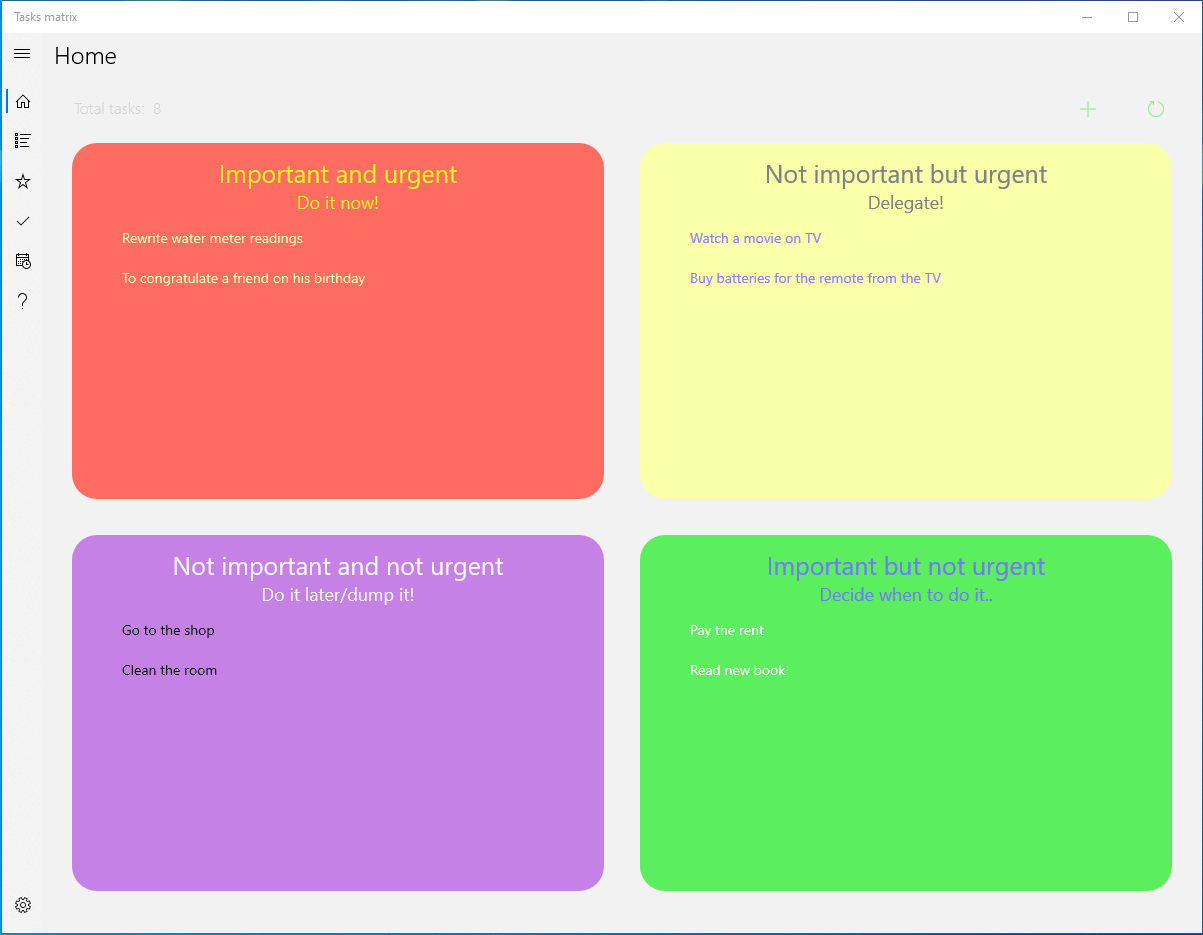Open the calendar schedule icon in sidebar
The image size is (1203, 935).
[x=23, y=261]
